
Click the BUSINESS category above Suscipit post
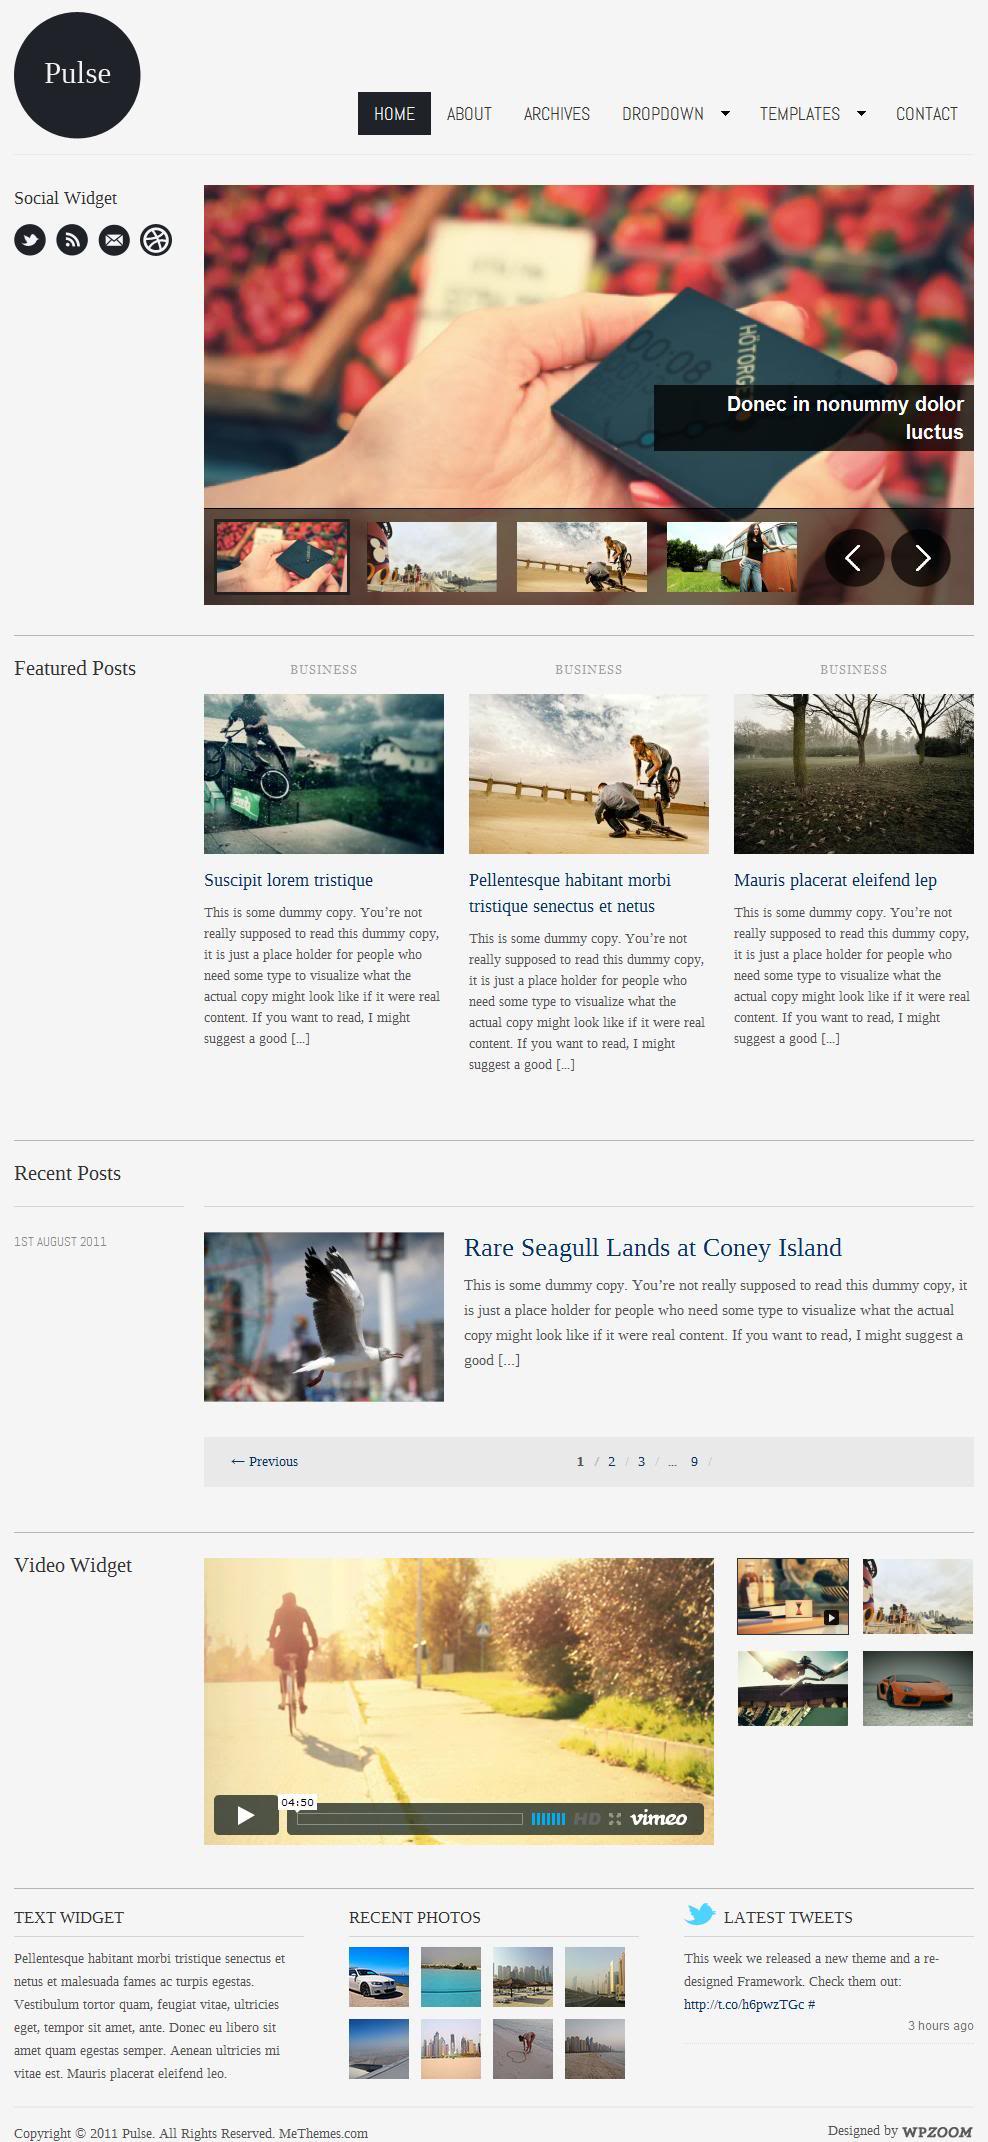[323, 670]
